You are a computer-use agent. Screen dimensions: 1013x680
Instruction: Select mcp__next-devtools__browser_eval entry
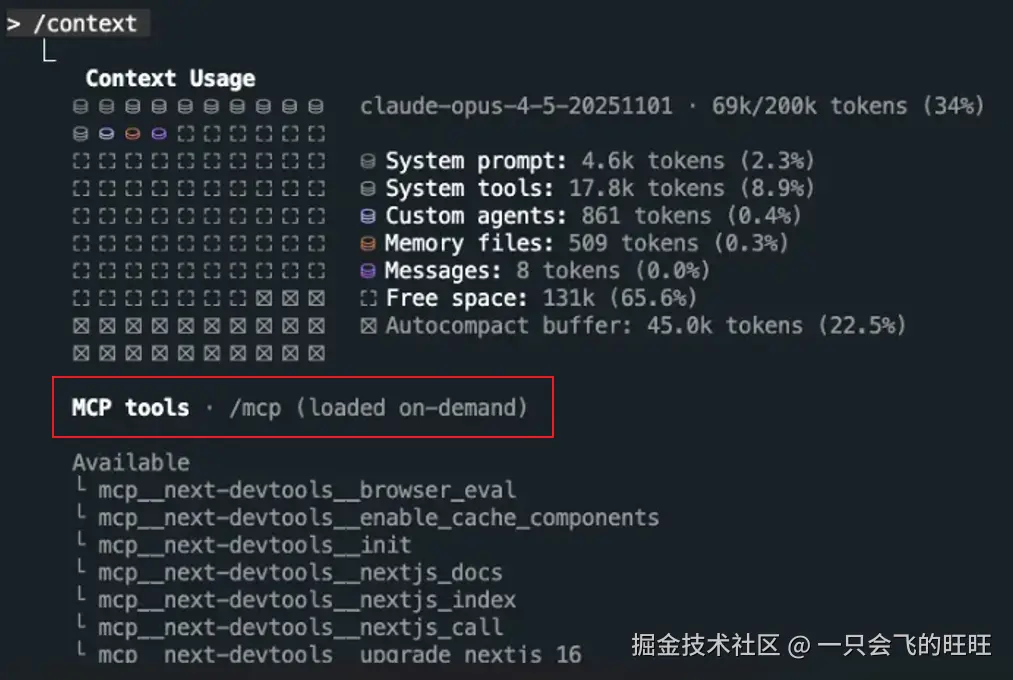tap(306, 490)
